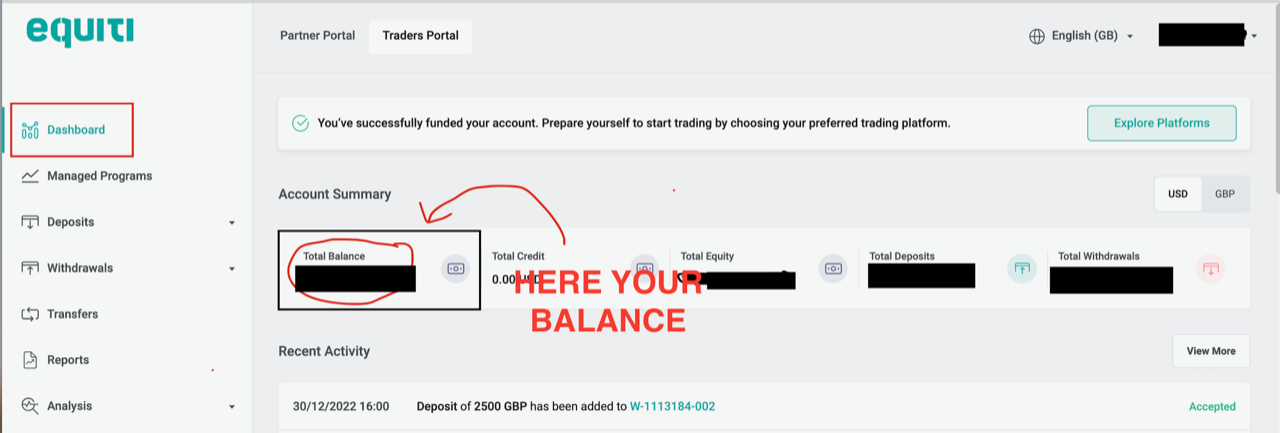Click the Total Withdrawals red icon
The height and width of the screenshot is (433, 1280).
pos(1210,268)
